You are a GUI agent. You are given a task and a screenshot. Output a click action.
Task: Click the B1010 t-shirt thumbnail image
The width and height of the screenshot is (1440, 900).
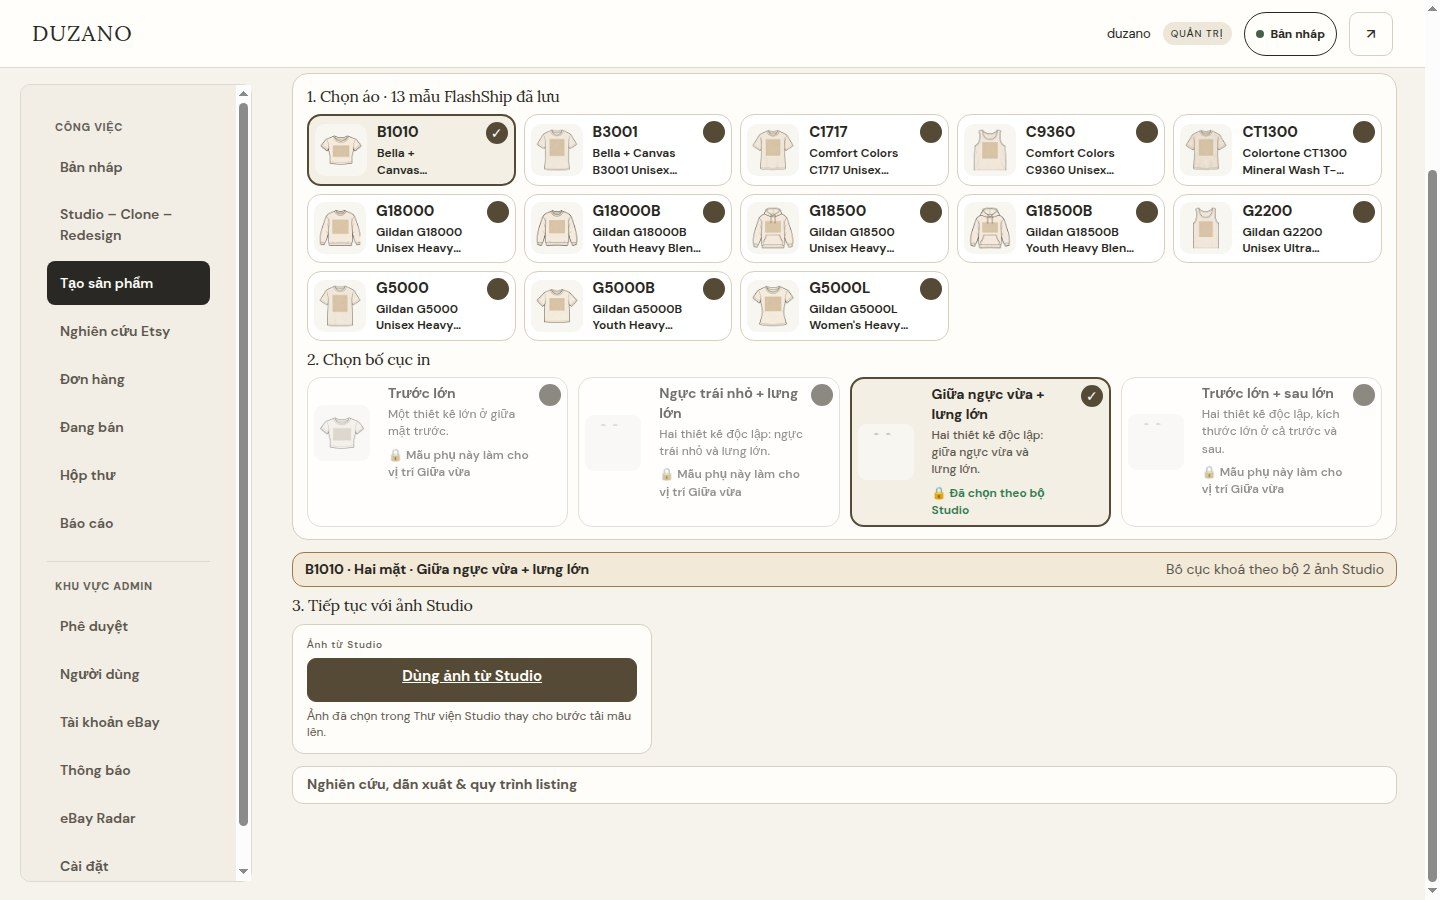coord(341,150)
